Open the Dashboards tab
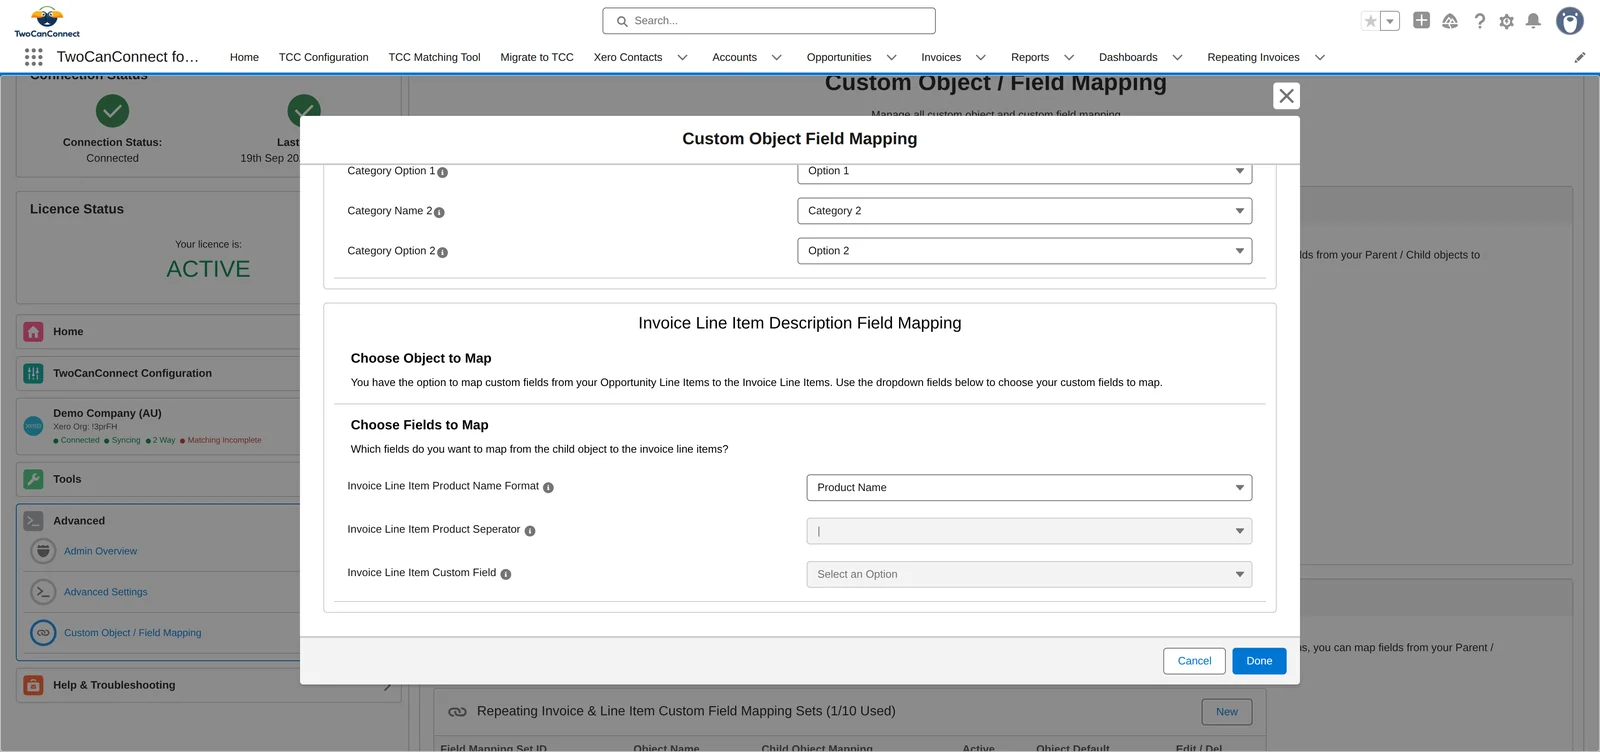The image size is (1600, 752). (1128, 57)
